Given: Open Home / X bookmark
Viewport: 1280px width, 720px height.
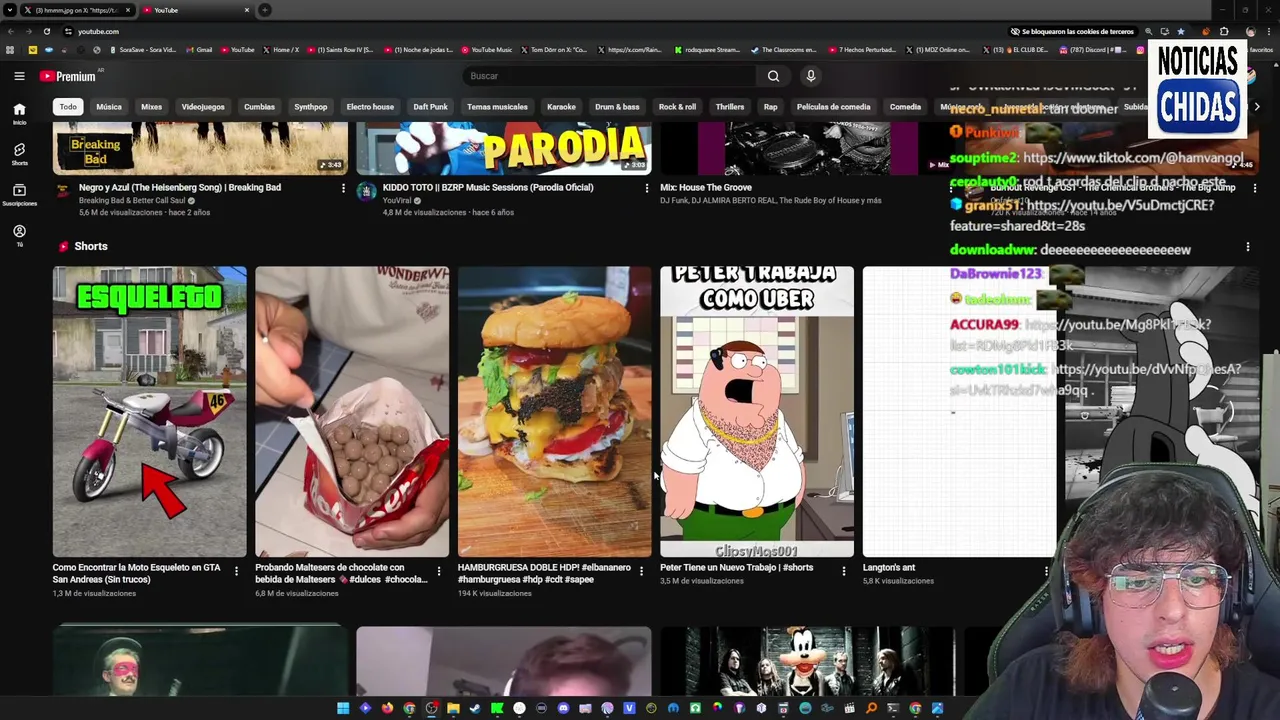Looking at the screenshot, I should pos(281,49).
